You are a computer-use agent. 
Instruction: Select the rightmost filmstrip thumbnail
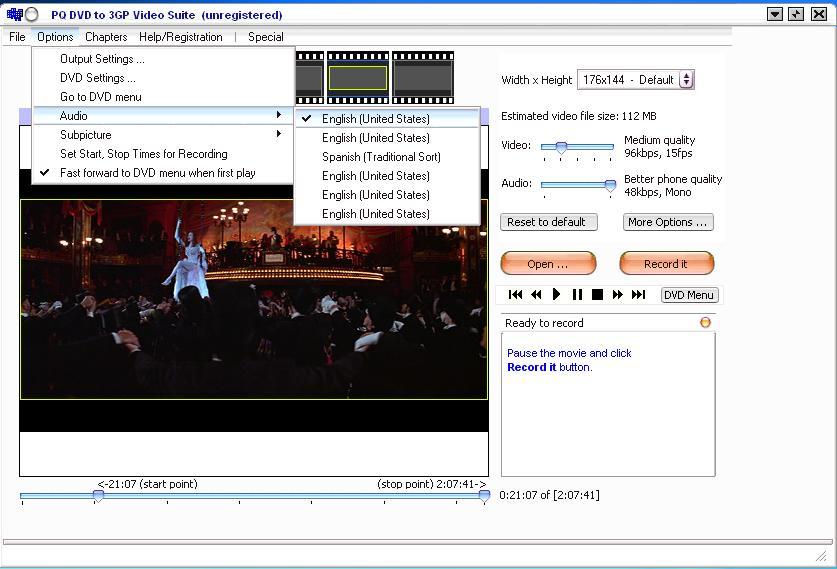[423, 78]
